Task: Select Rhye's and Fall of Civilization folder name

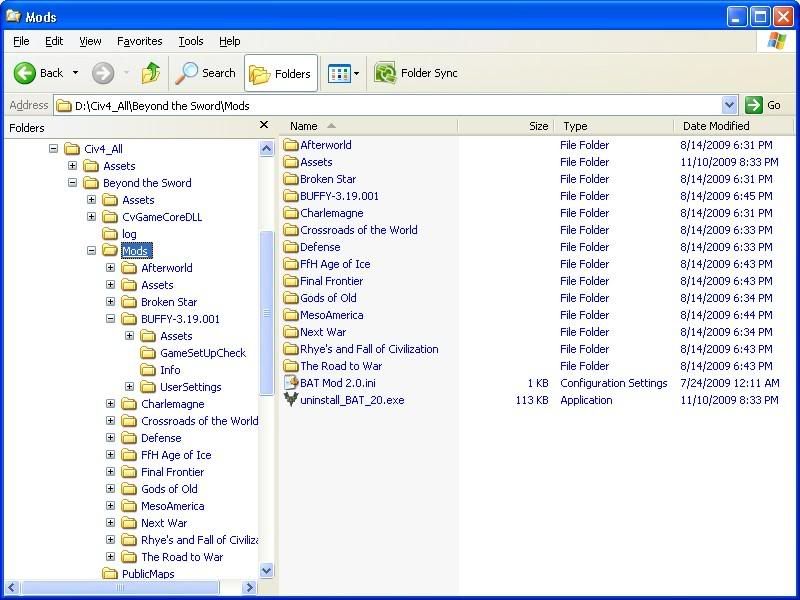Action: [x=369, y=349]
